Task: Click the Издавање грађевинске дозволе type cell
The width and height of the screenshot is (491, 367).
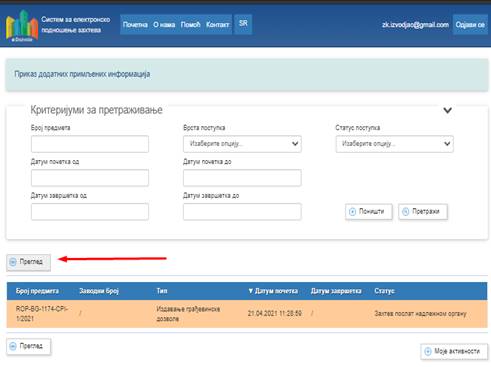Action: coord(188,314)
